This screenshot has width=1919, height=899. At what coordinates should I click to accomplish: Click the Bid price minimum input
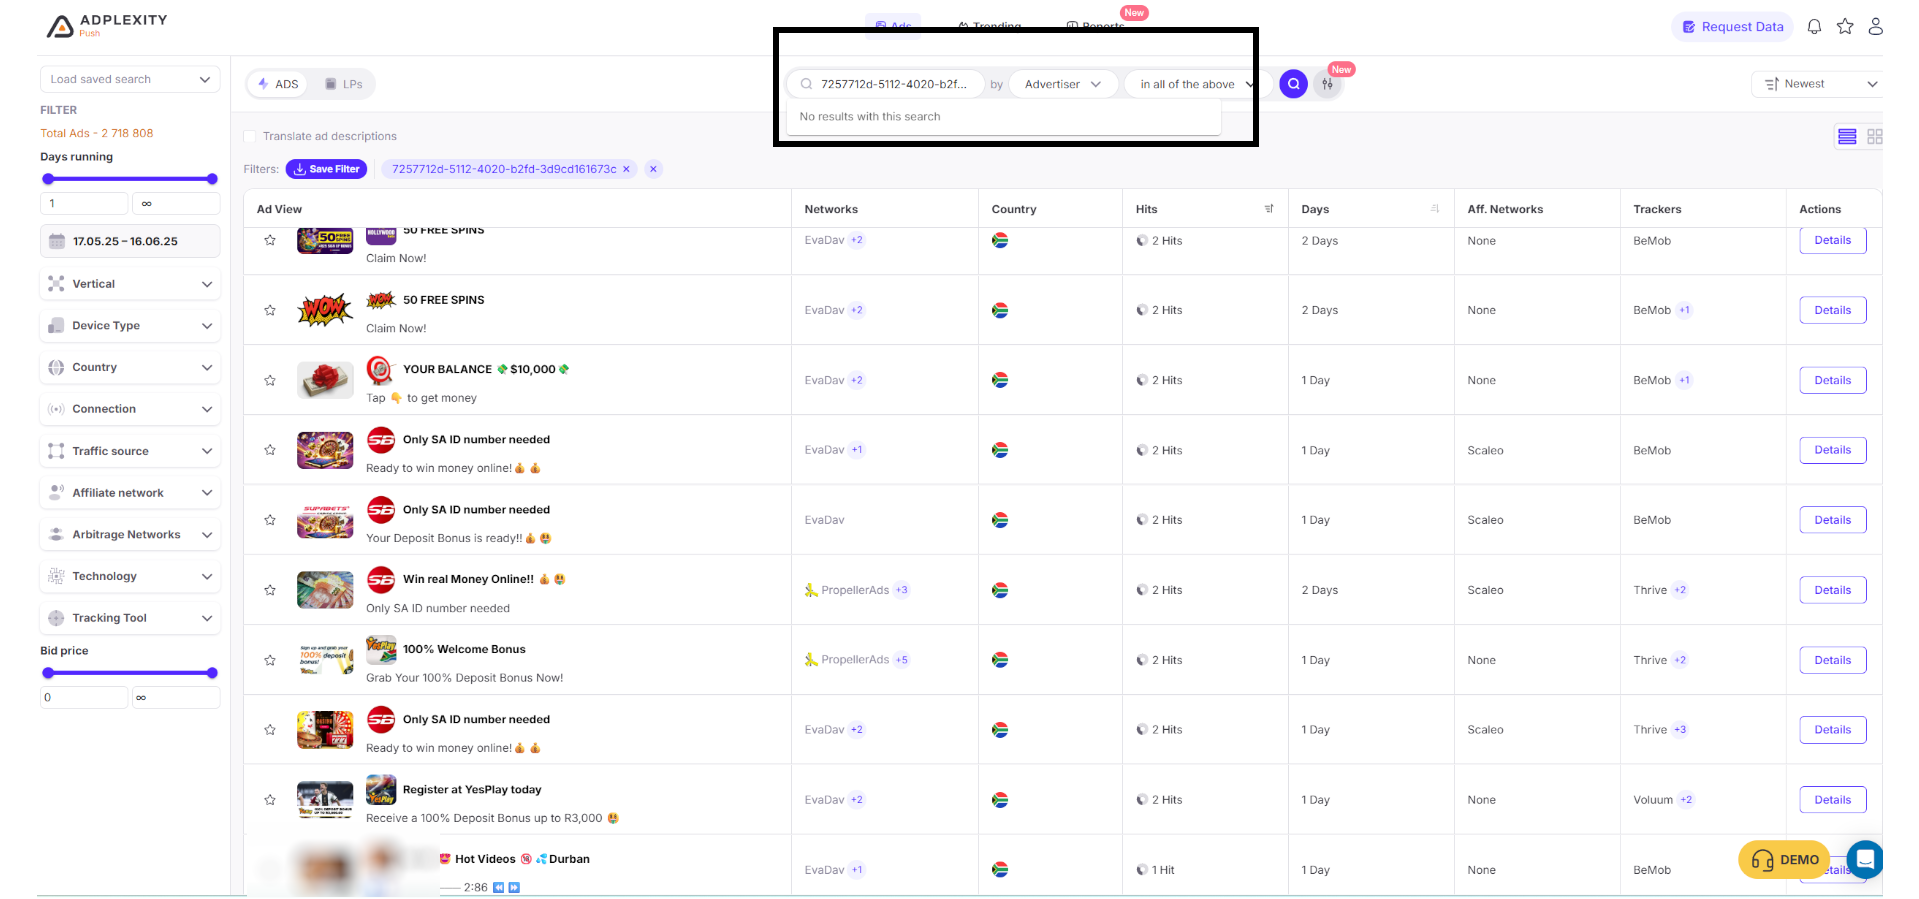tap(84, 697)
